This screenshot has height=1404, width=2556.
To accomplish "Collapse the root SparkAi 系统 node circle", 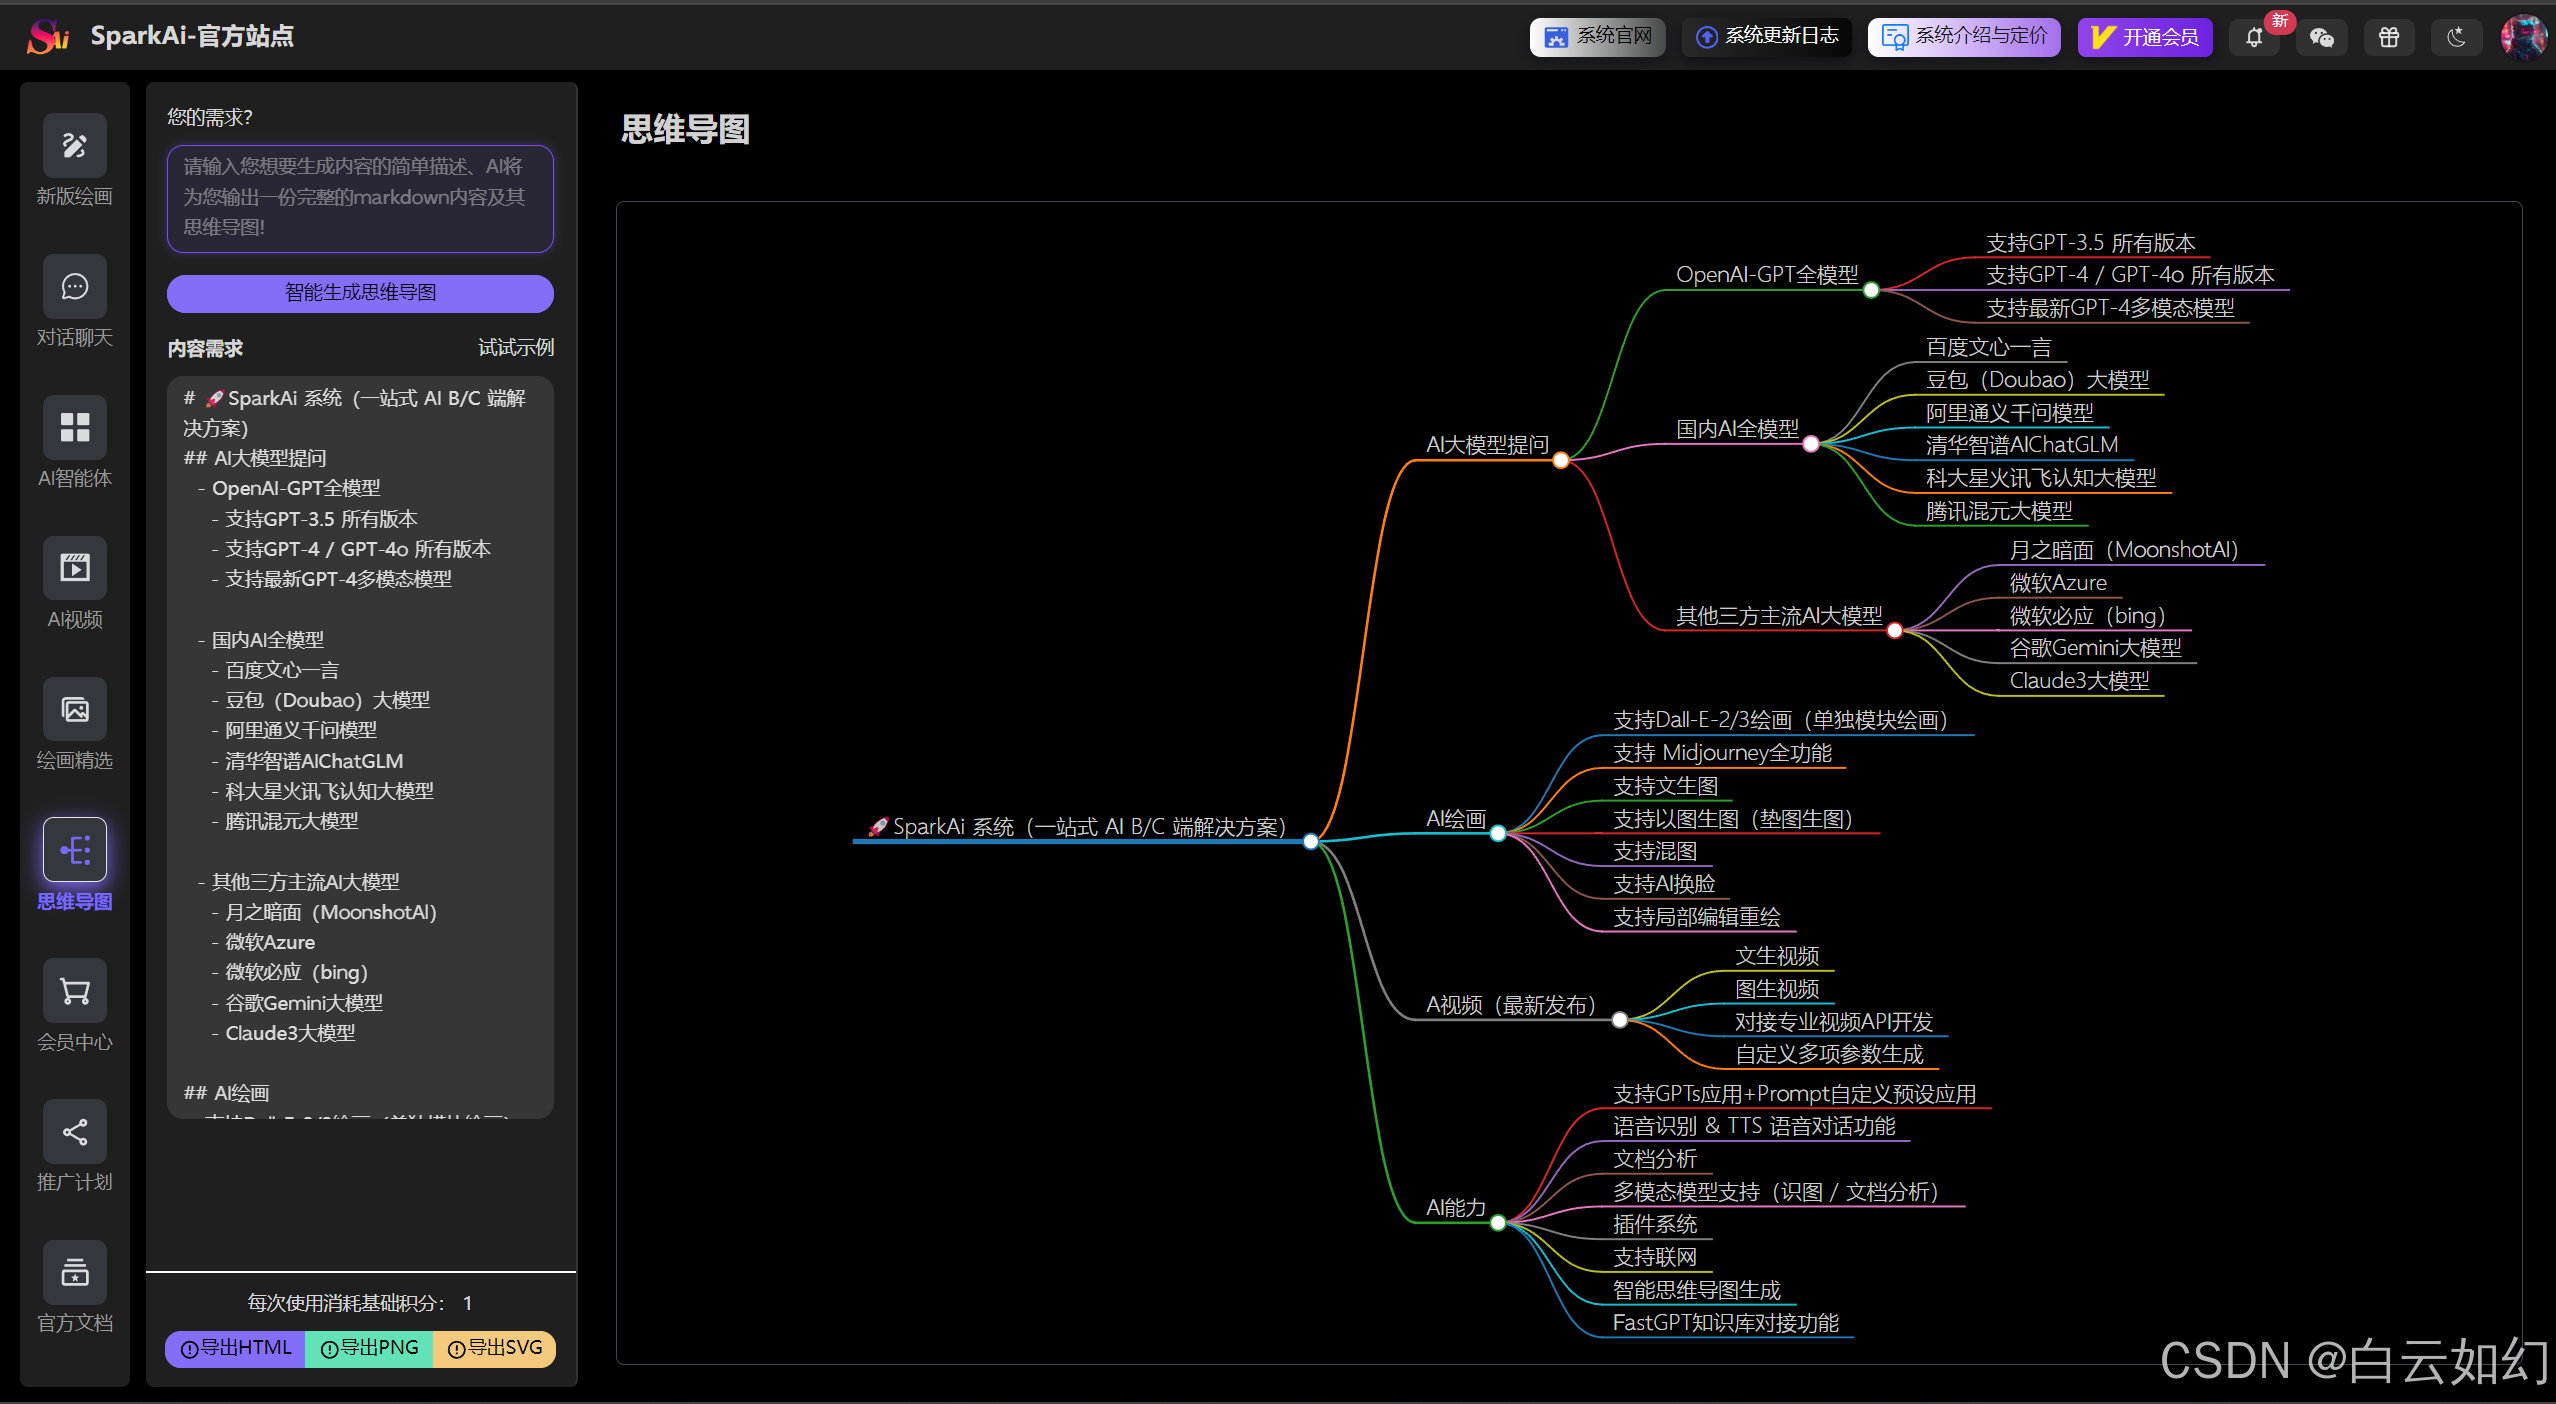I will 1311,842.
